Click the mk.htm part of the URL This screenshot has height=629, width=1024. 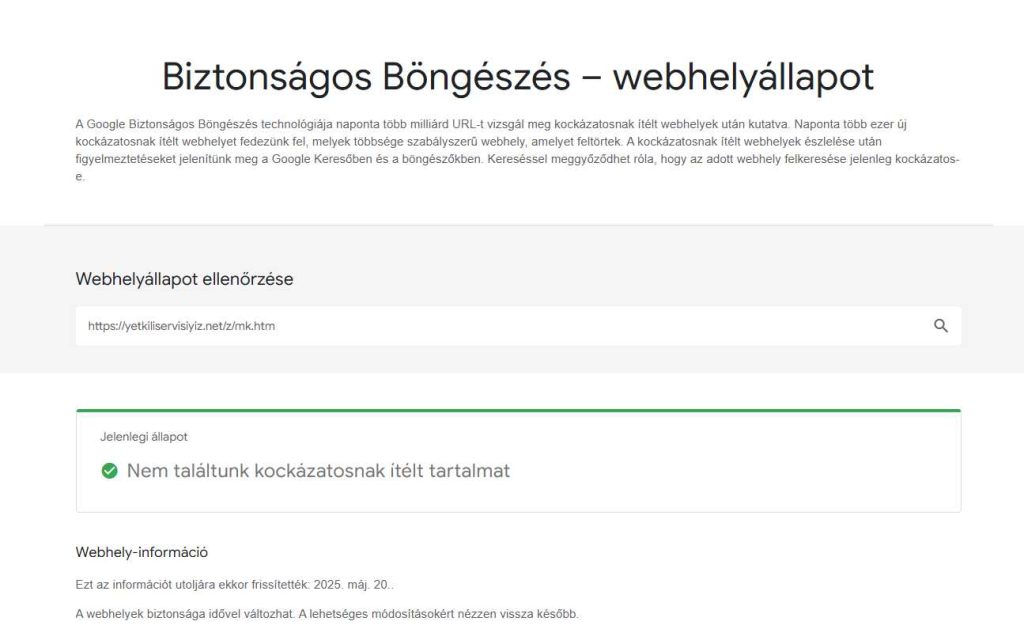tap(256, 326)
